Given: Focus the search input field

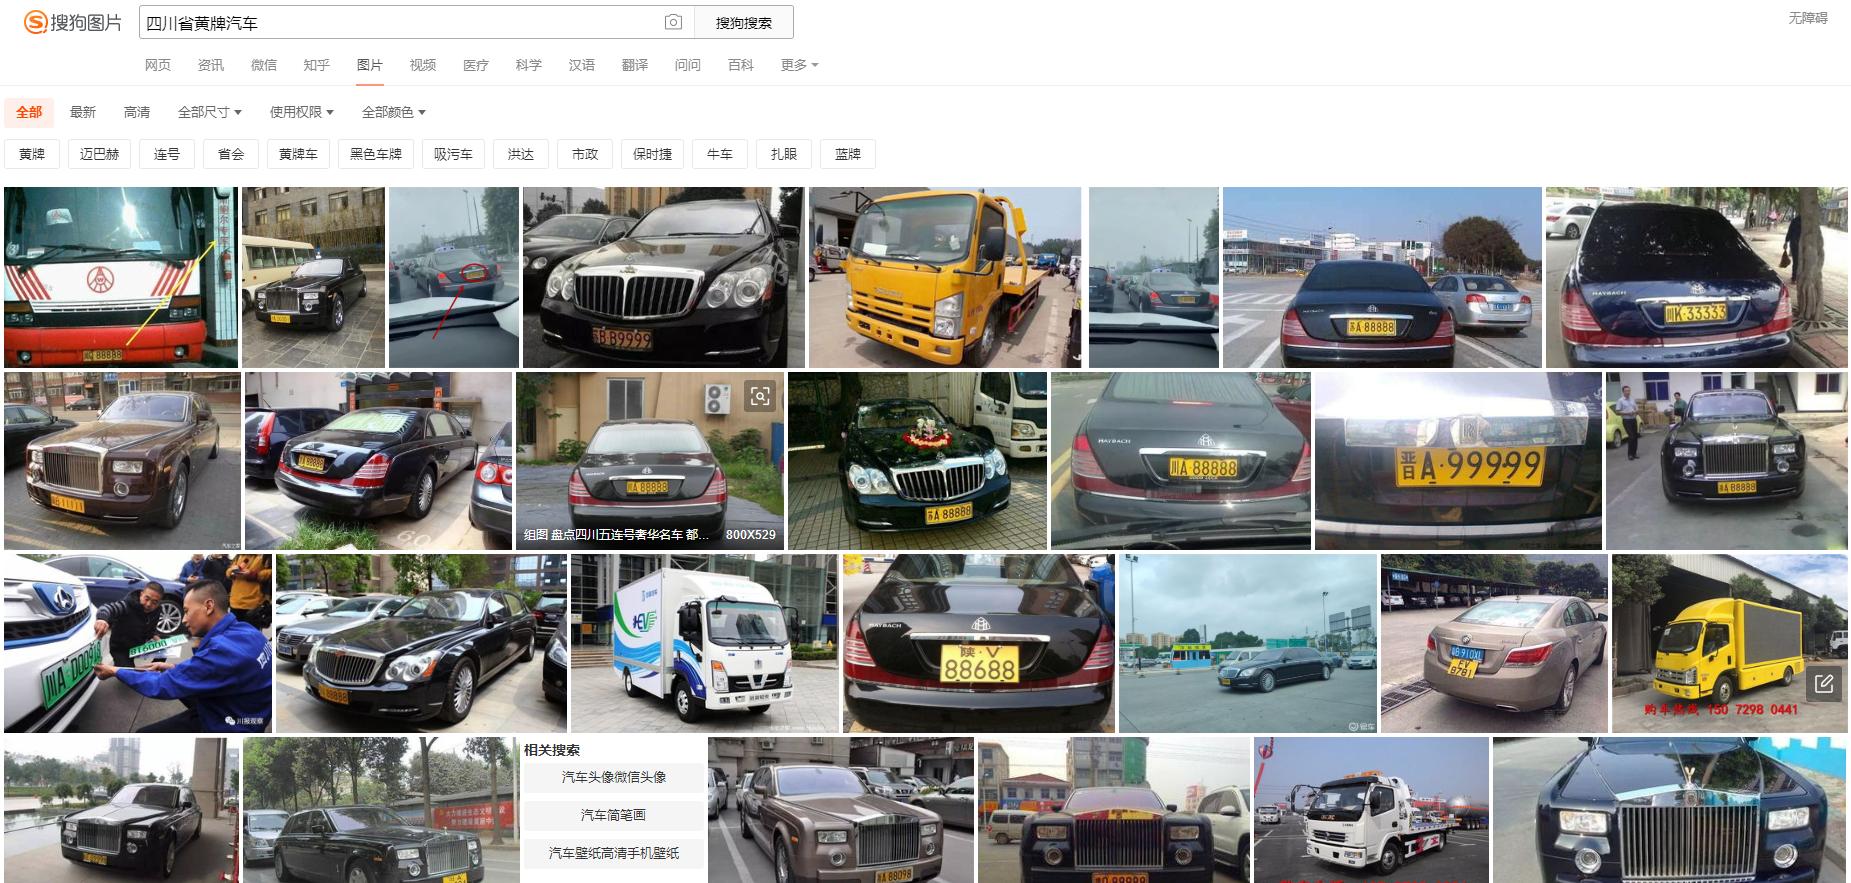Looking at the screenshot, I should point(400,22).
